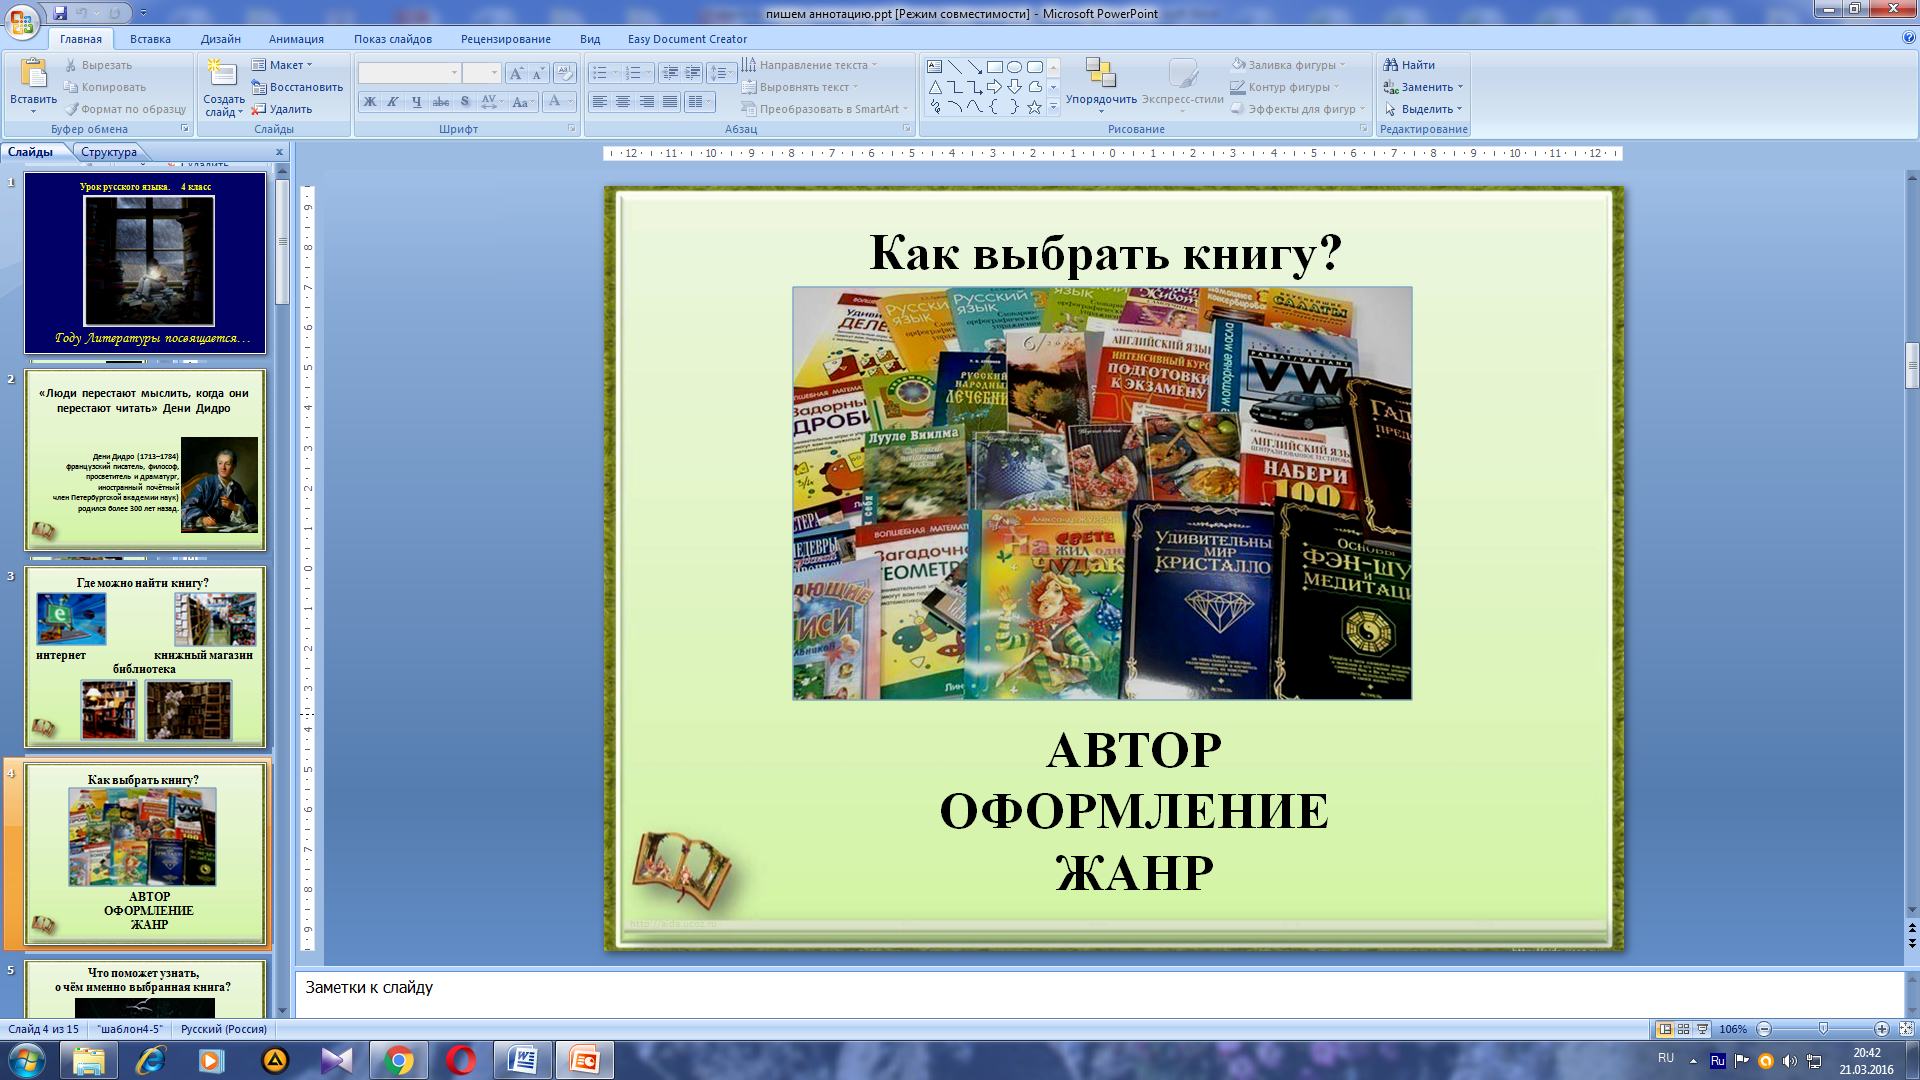Click the Reset slide (Восстановить) button
Screen dimensions: 1920x1080
click(x=296, y=87)
